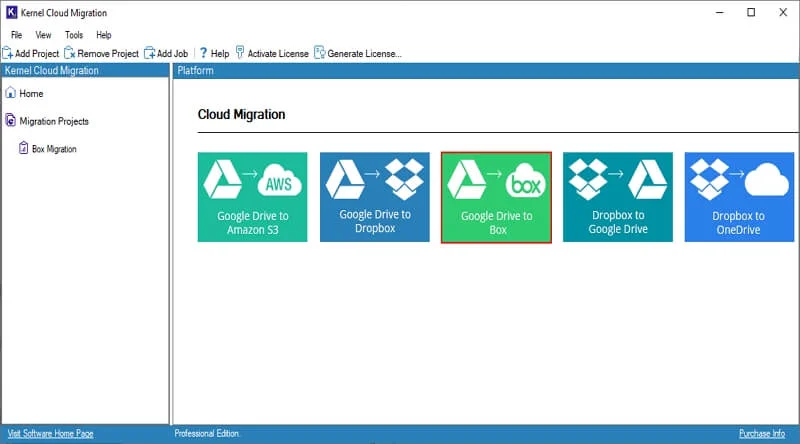The height and width of the screenshot is (444, 800).
Task: Select Migration Projects tree node
Action: tap(54, 121)
